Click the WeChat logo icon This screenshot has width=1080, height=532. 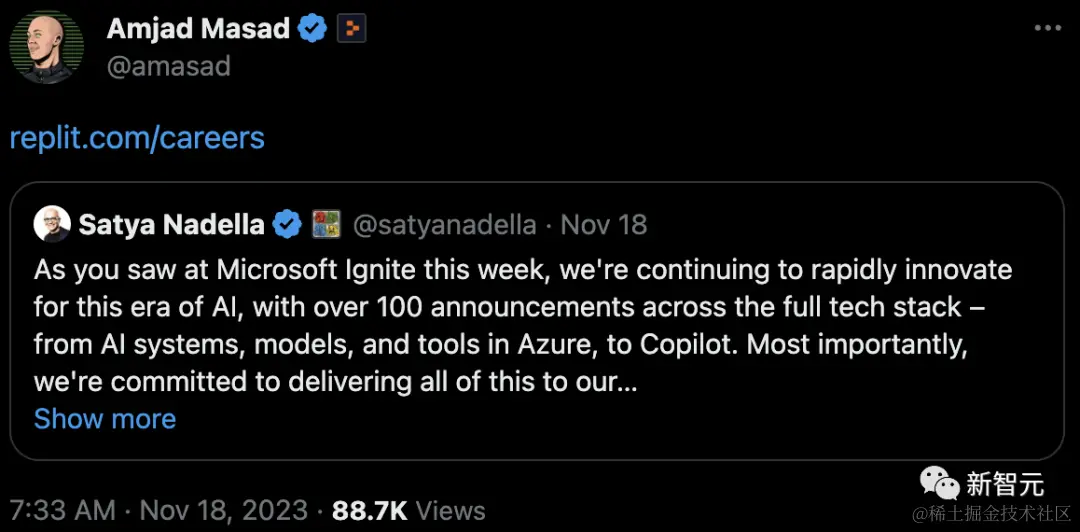(x=940, y=485)
